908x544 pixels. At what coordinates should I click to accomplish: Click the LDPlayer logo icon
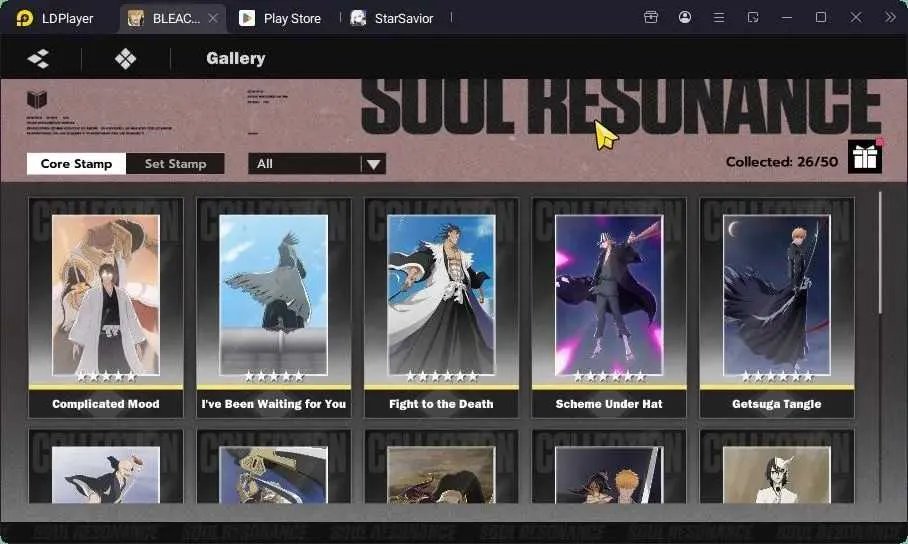(x=24, y=18)
